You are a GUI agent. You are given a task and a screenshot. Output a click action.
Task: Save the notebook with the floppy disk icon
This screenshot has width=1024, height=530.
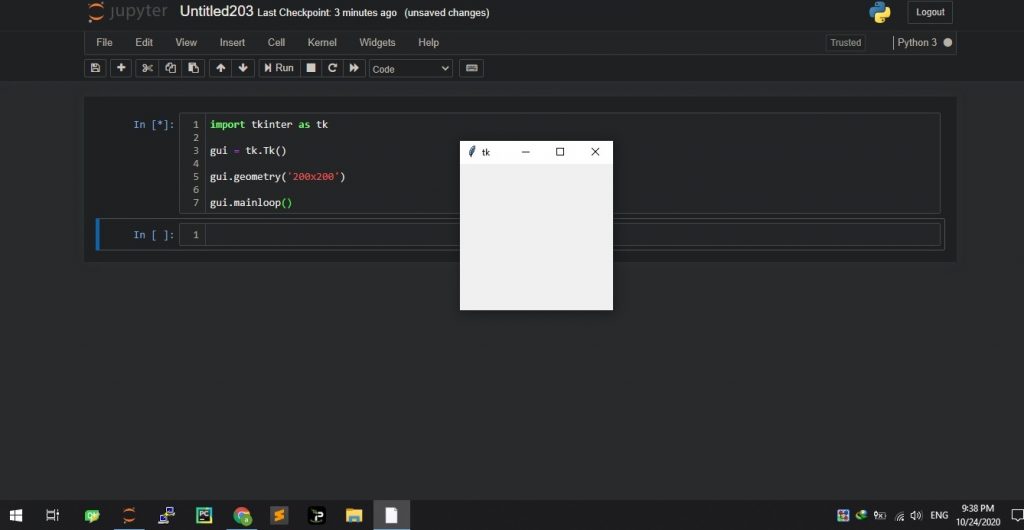pyautogui.click(x=95, y=68)
